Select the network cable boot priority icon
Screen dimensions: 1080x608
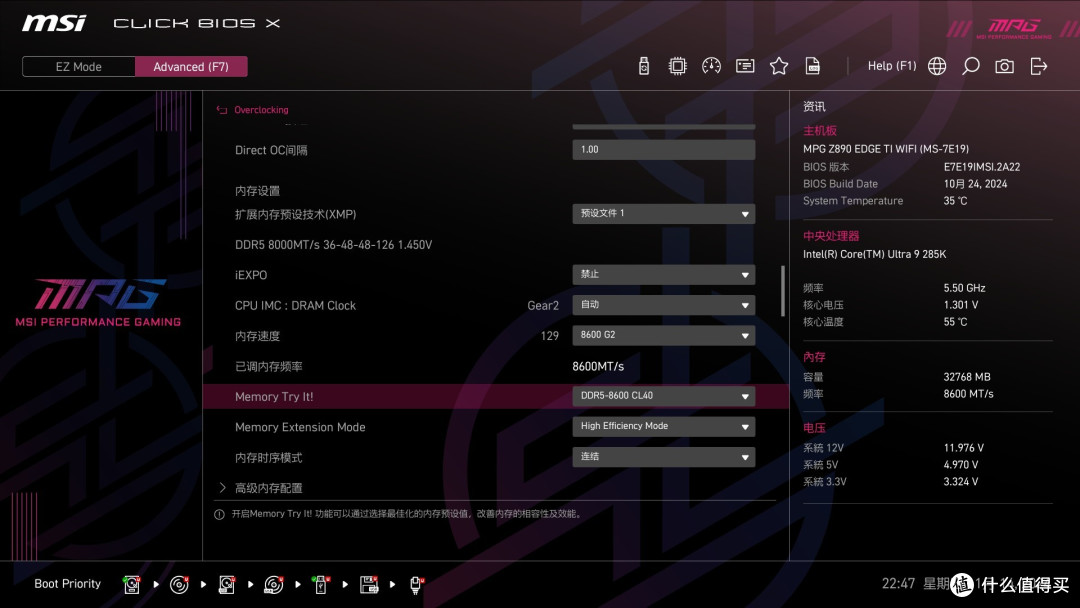(416, 585)
